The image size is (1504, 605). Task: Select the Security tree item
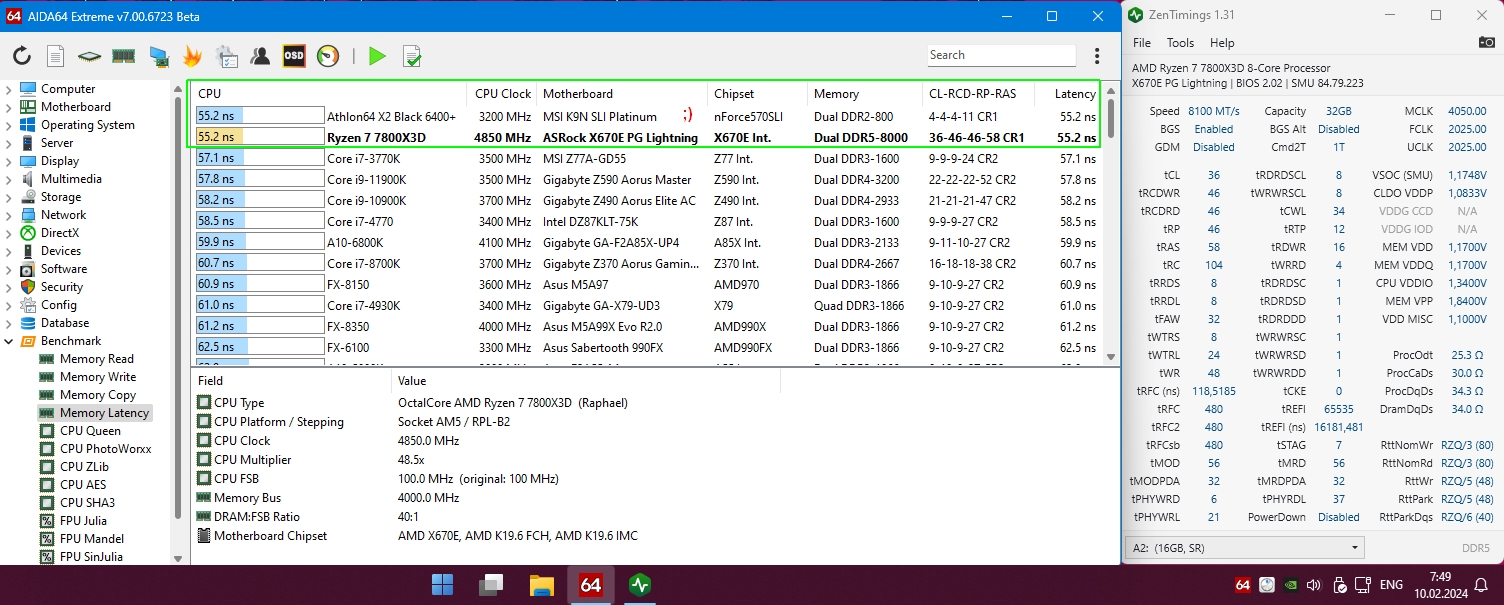click(x=61, y=287)
